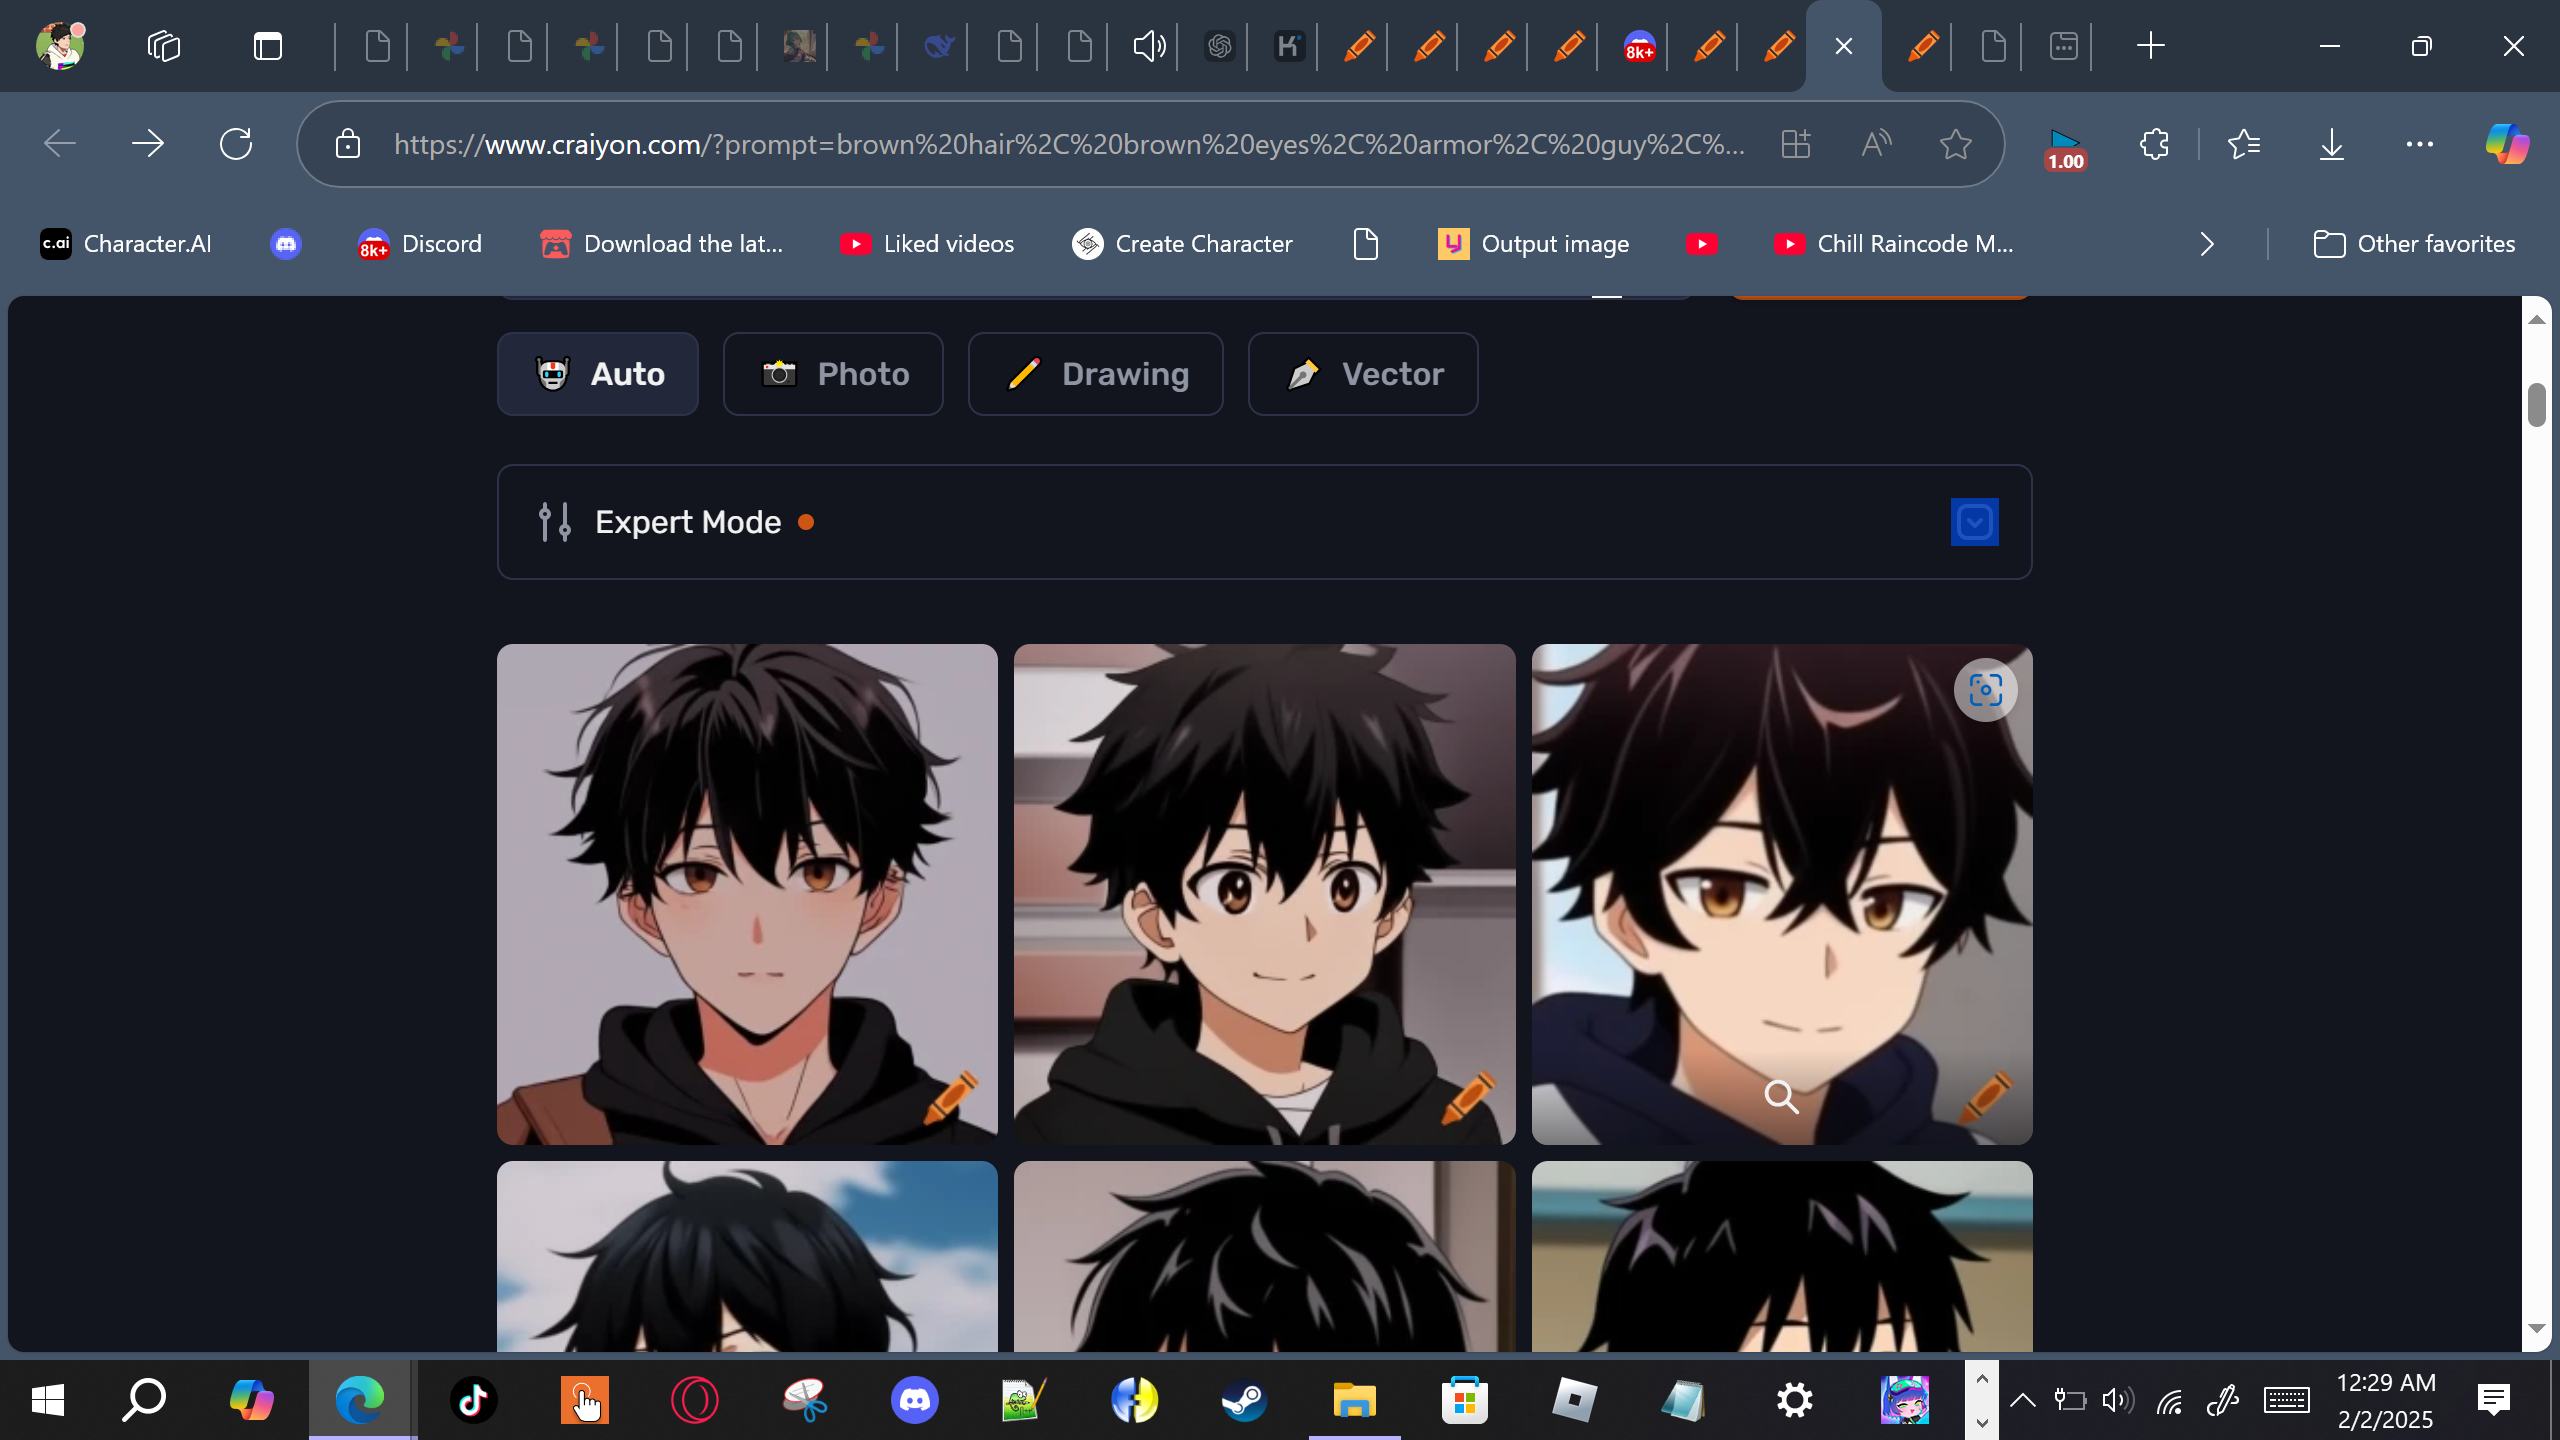This screenshot has height=1440, width=2560.
Task: Add this page to favorites star
Action: [1955, 144]
